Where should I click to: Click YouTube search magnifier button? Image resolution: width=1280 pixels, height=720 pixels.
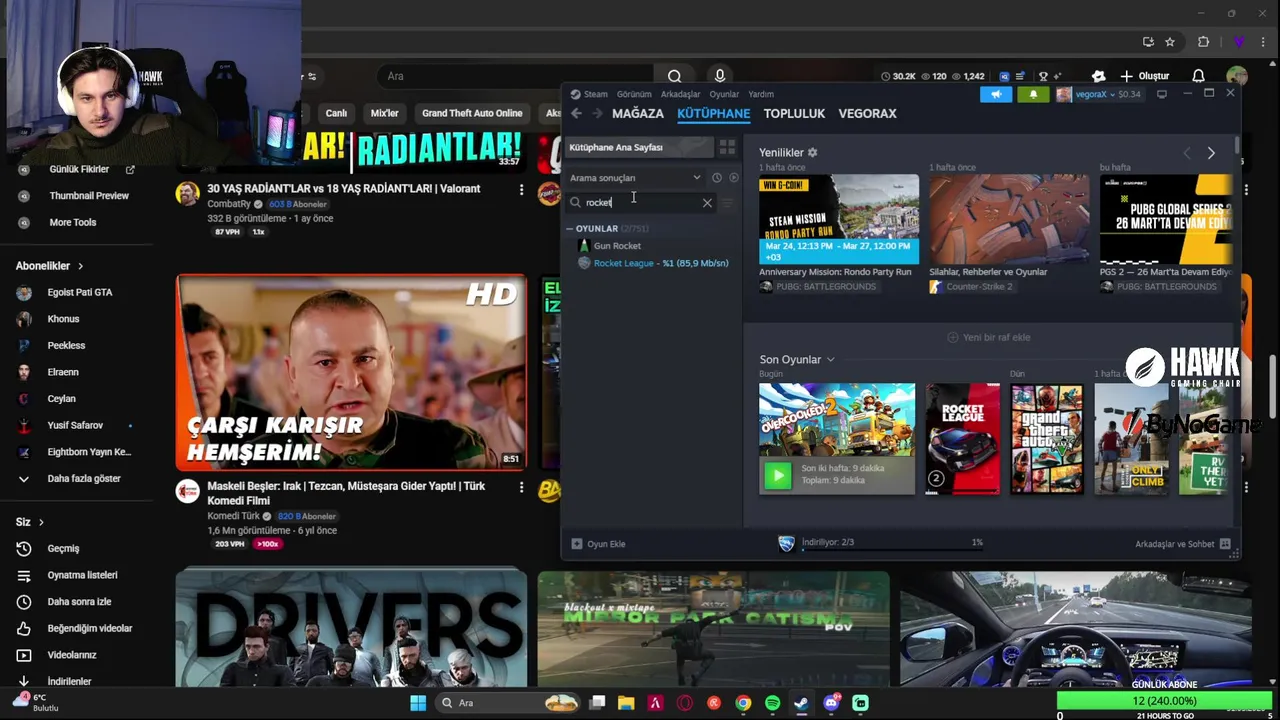(x=674, y=76)
